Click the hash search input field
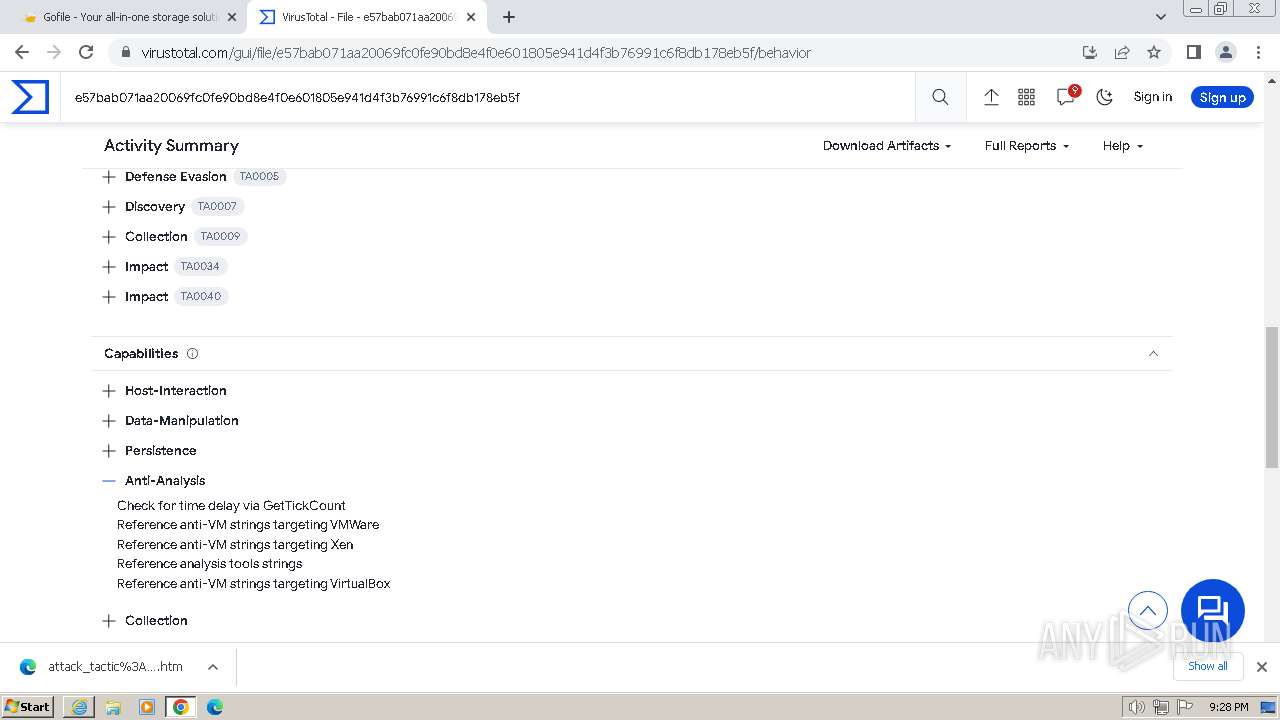Viewport: 1280px width, 720px height. coord(487,97)
